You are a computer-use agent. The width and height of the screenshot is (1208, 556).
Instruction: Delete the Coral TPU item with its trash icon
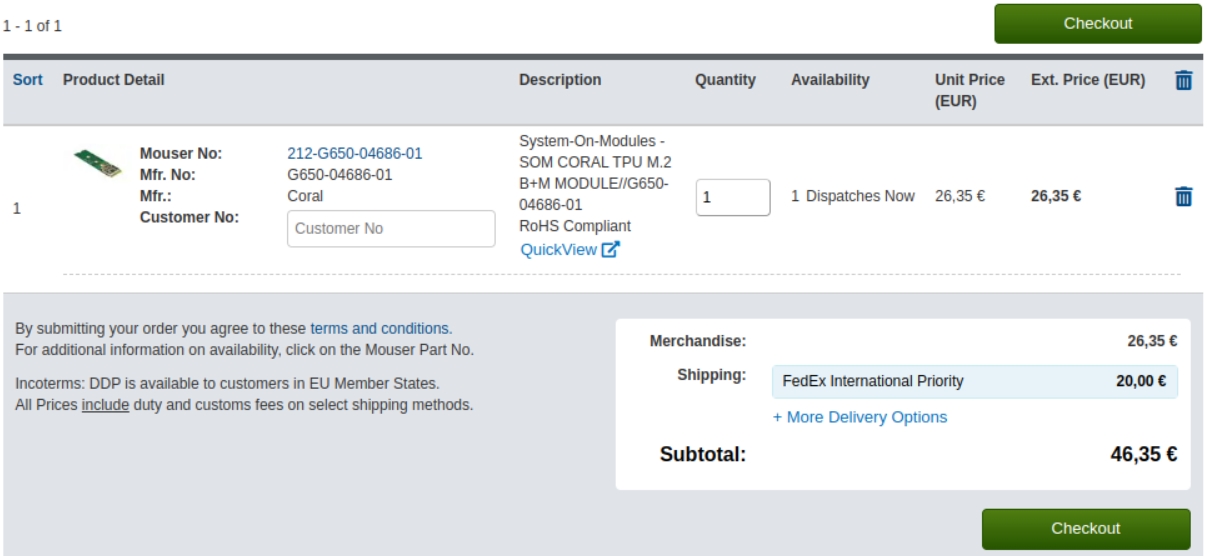click(x=1183, y=196)
